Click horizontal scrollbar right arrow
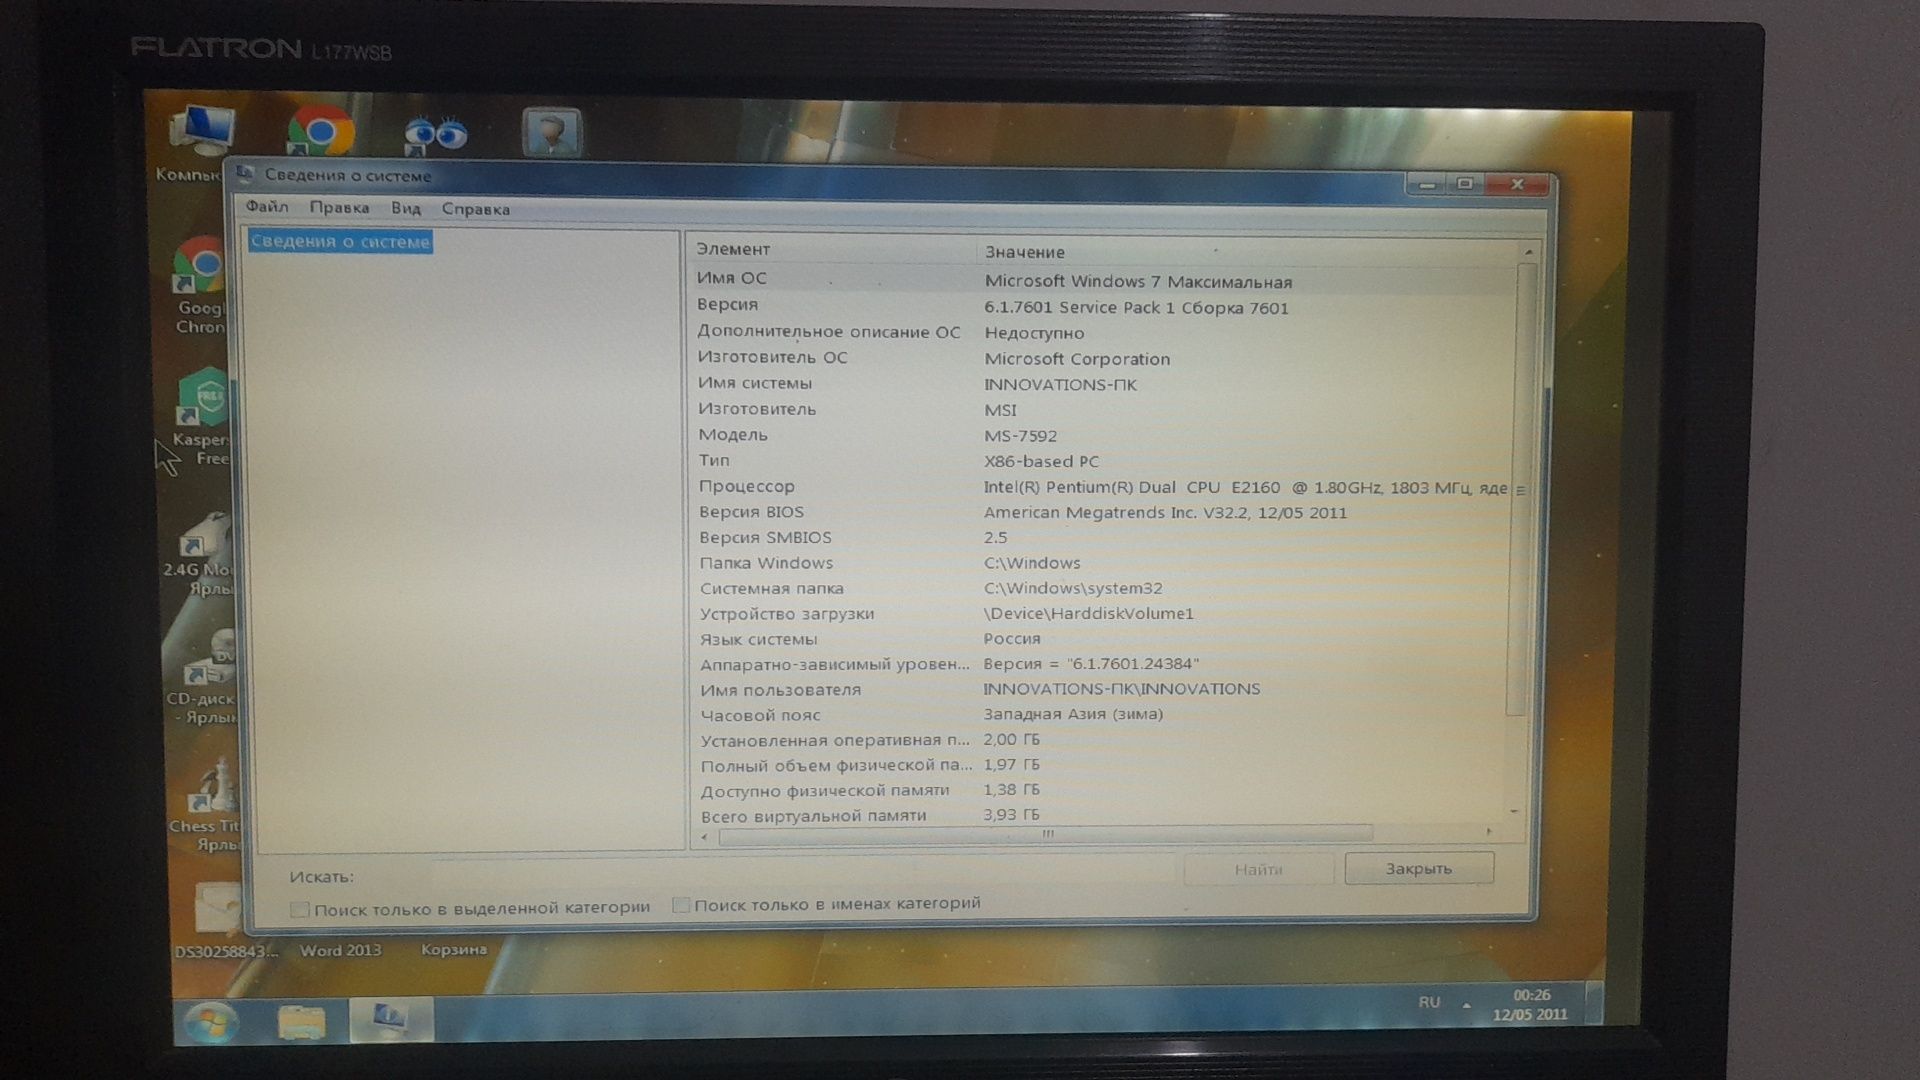 [1489, 832]
